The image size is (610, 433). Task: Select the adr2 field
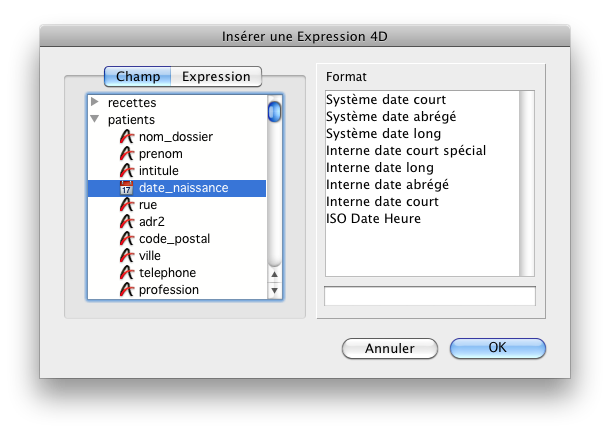click(x=177, y=222)
